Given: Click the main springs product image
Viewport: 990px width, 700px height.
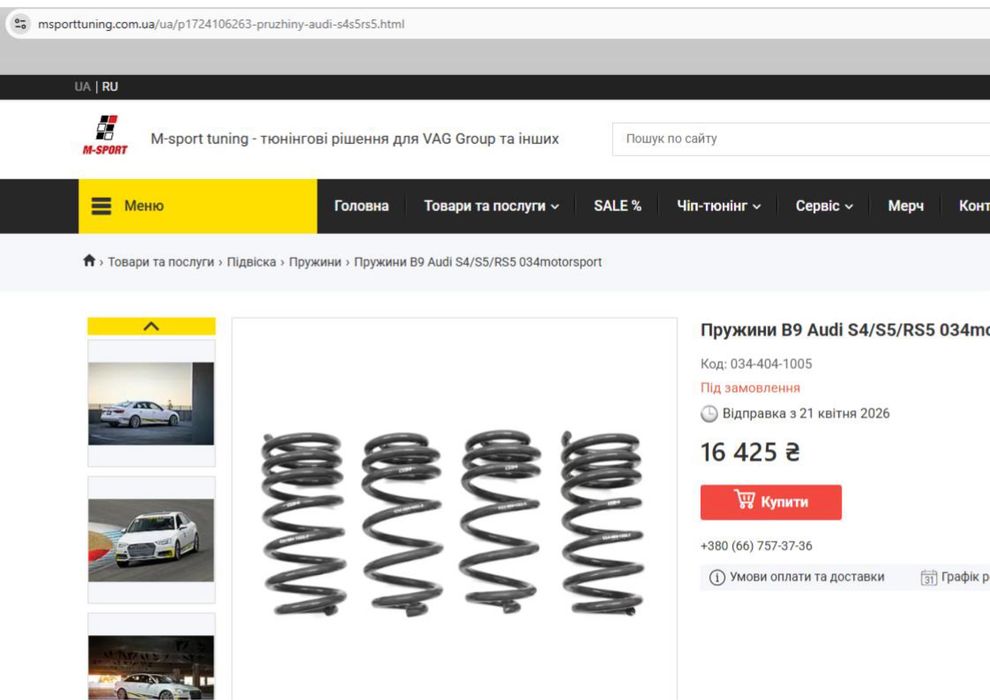Looking at the screenshot, I should point(455,523).
